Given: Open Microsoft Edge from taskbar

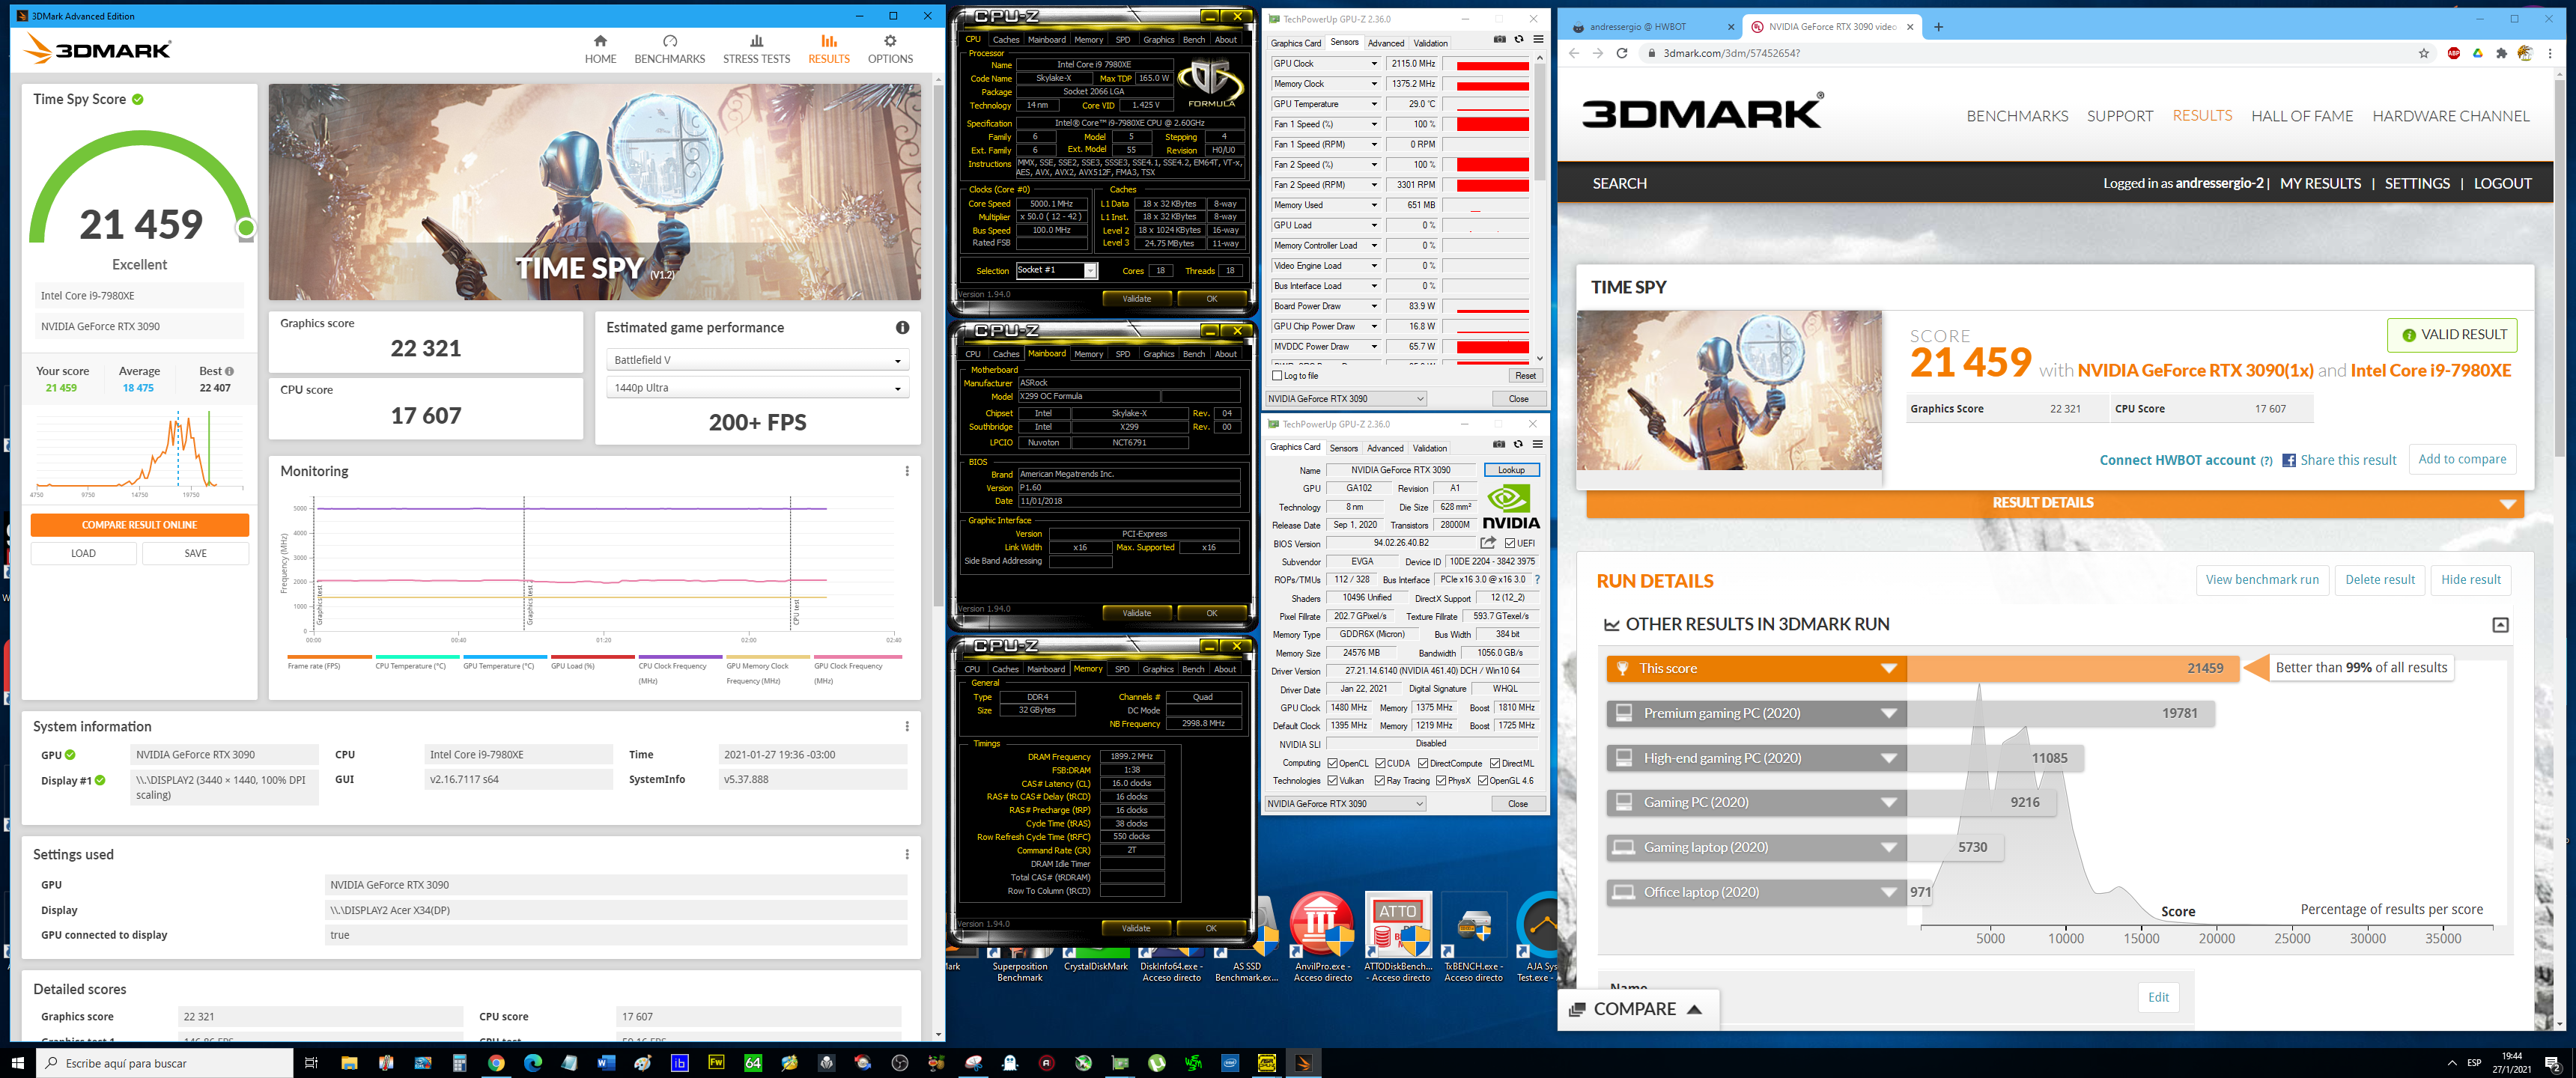Looking at the screenshot, I should point(532,1063).
